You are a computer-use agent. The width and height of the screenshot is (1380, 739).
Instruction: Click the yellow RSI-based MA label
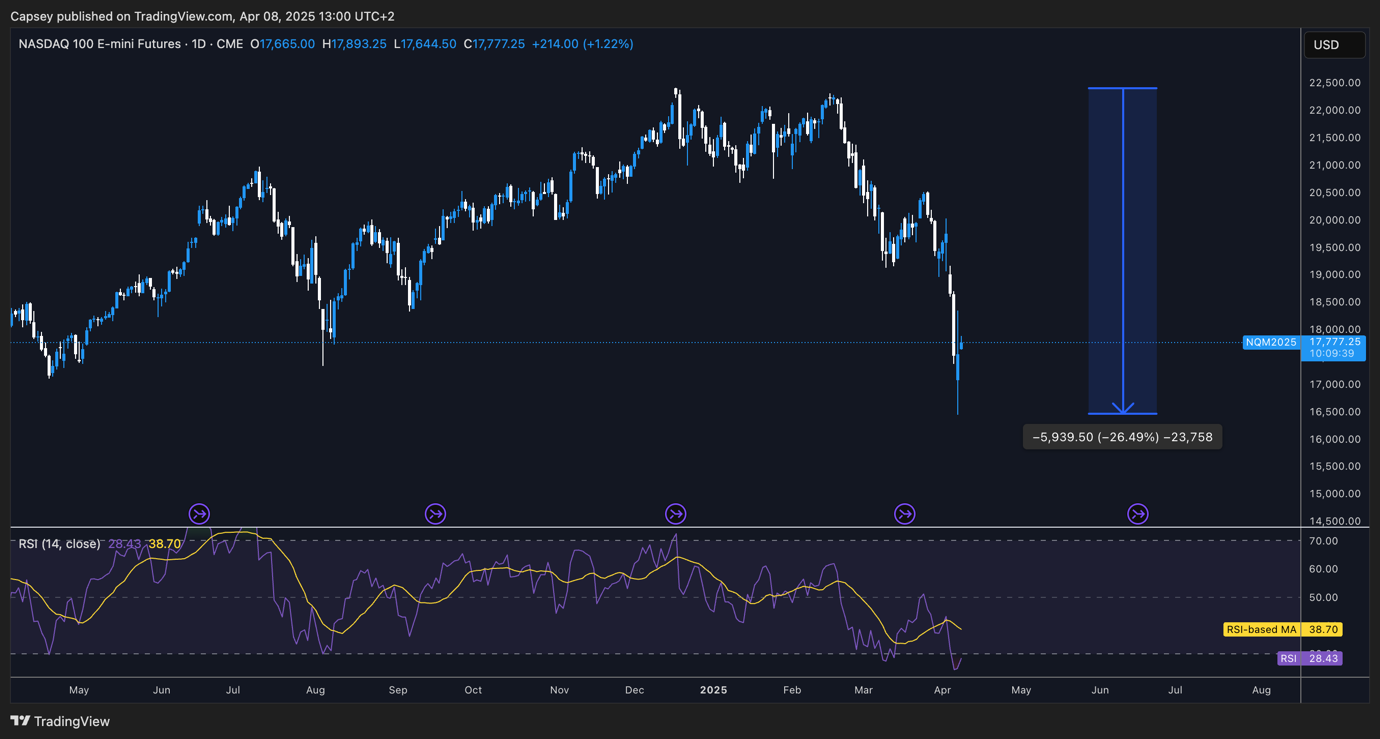click(1262, 630)
